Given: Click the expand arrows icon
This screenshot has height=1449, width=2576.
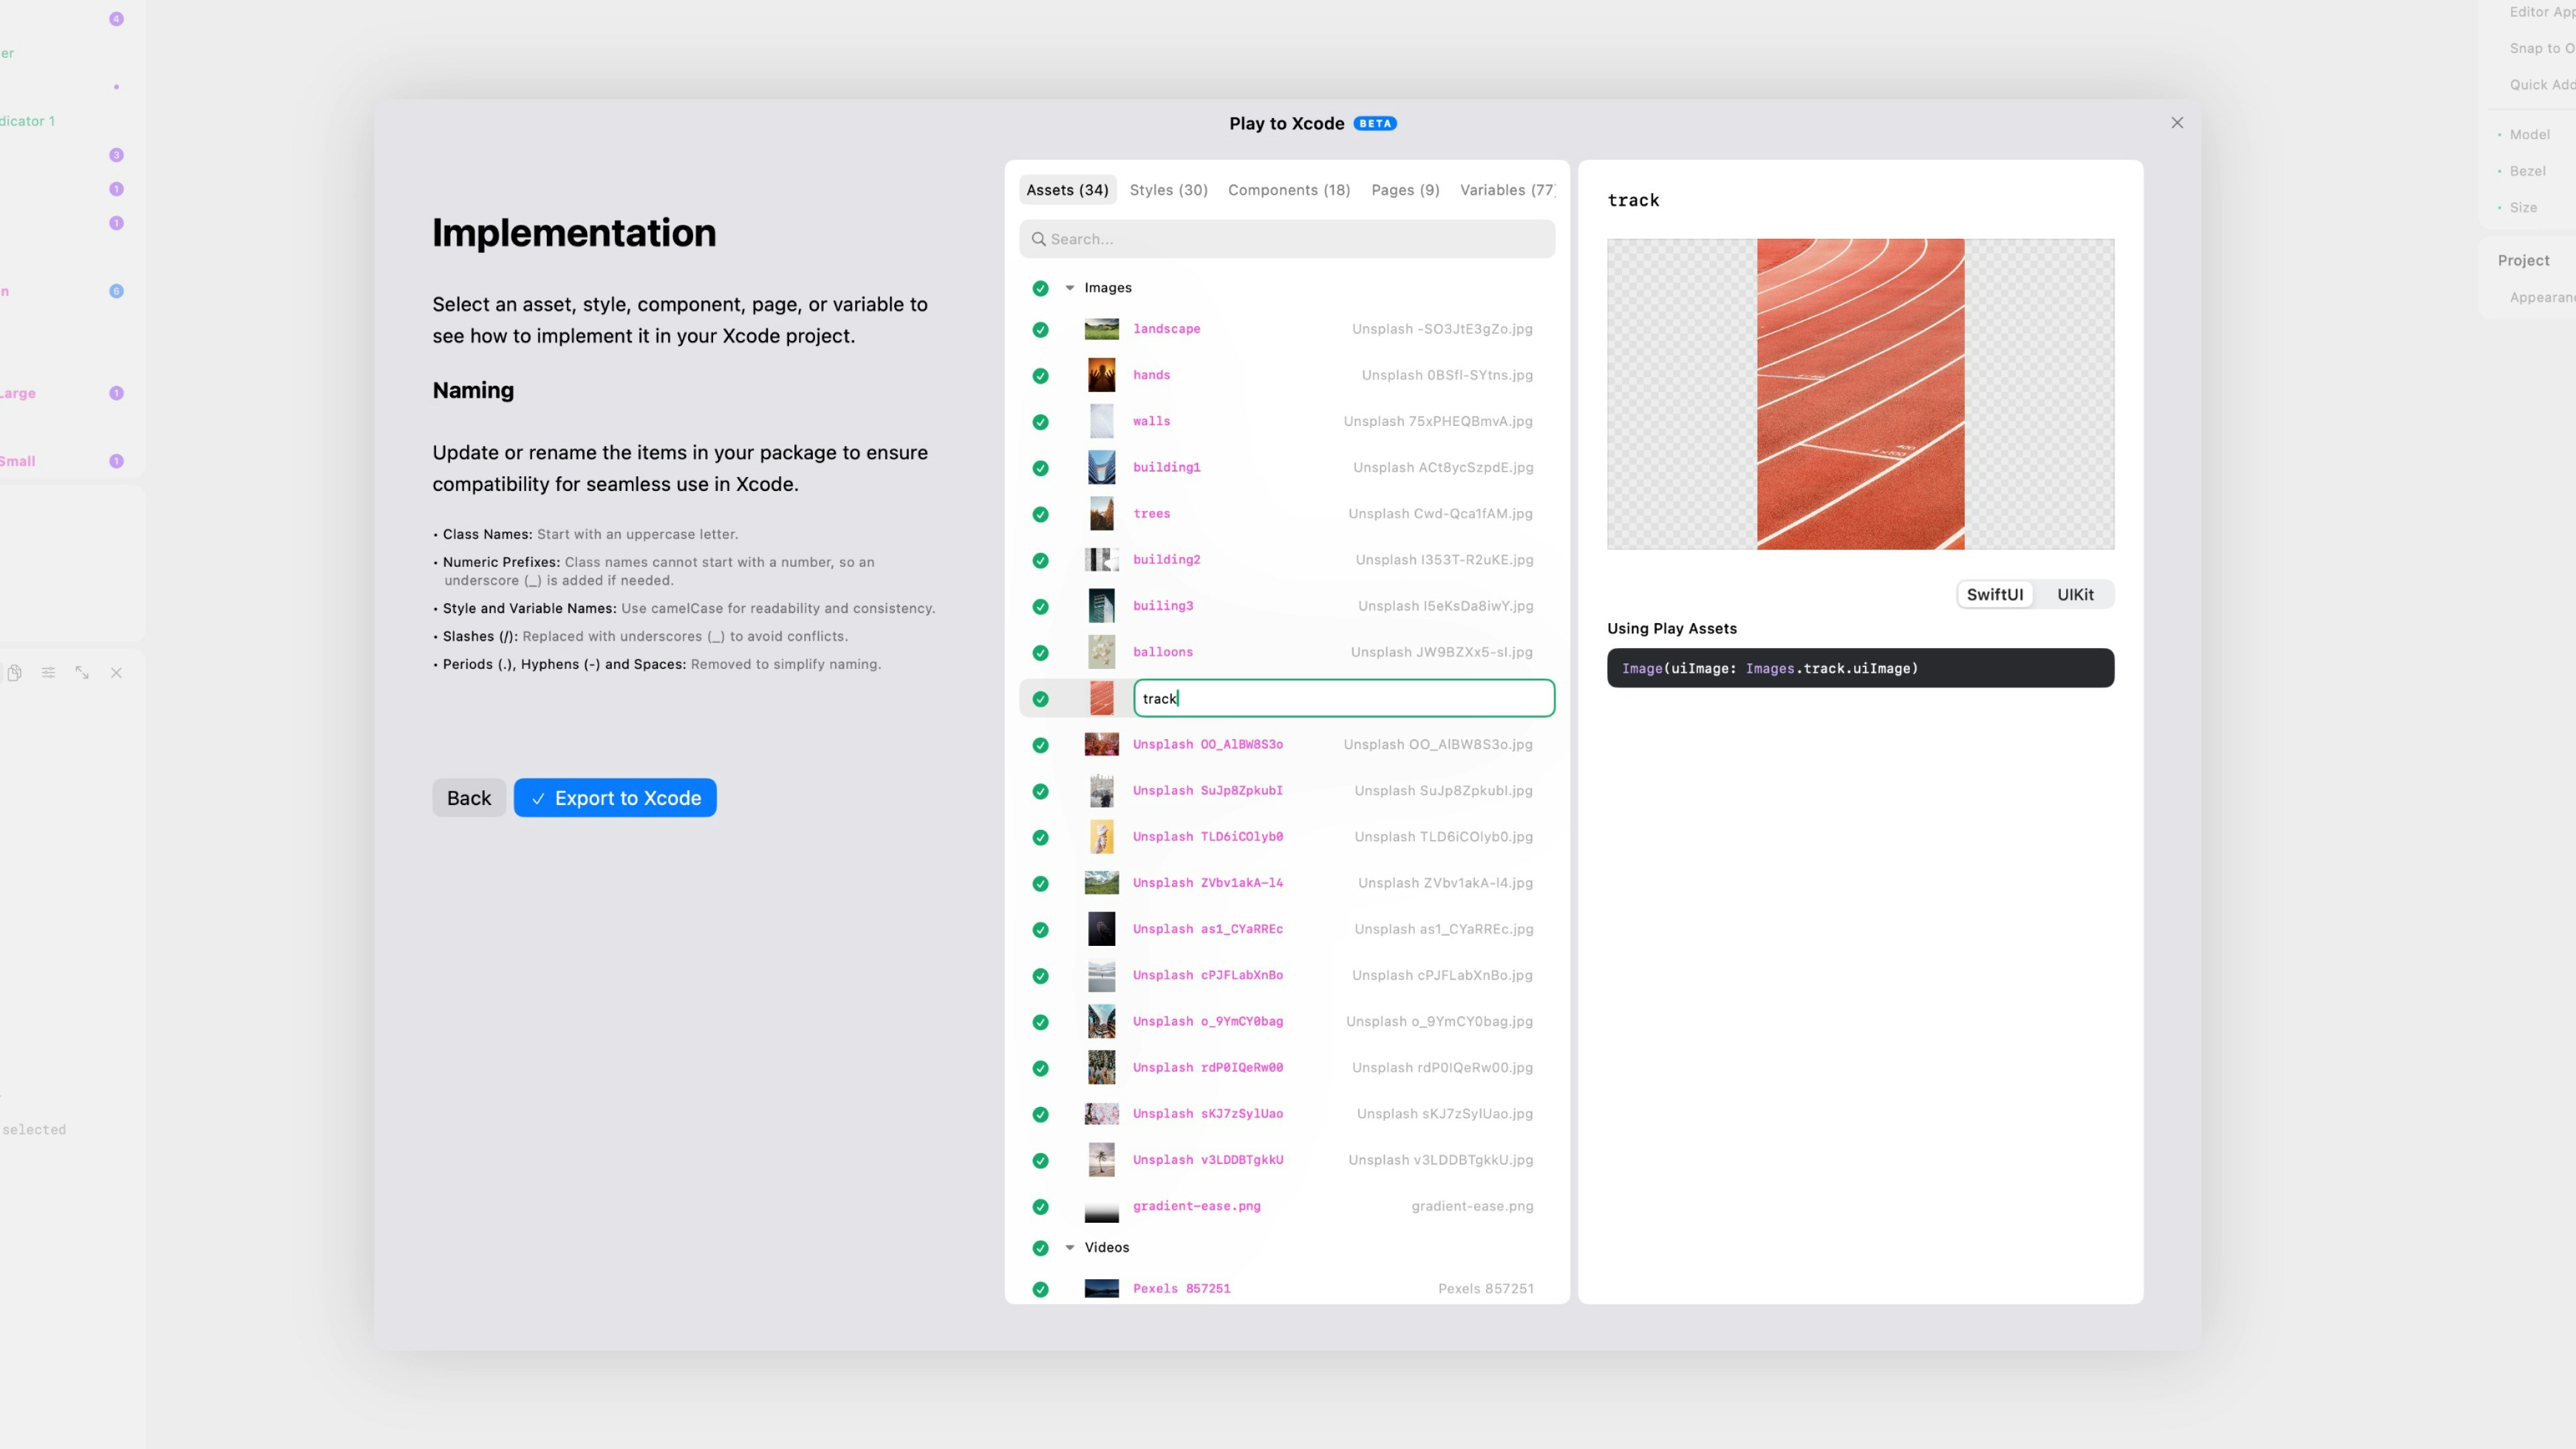Looking at the screenshot, I should (x=82, y=673).
